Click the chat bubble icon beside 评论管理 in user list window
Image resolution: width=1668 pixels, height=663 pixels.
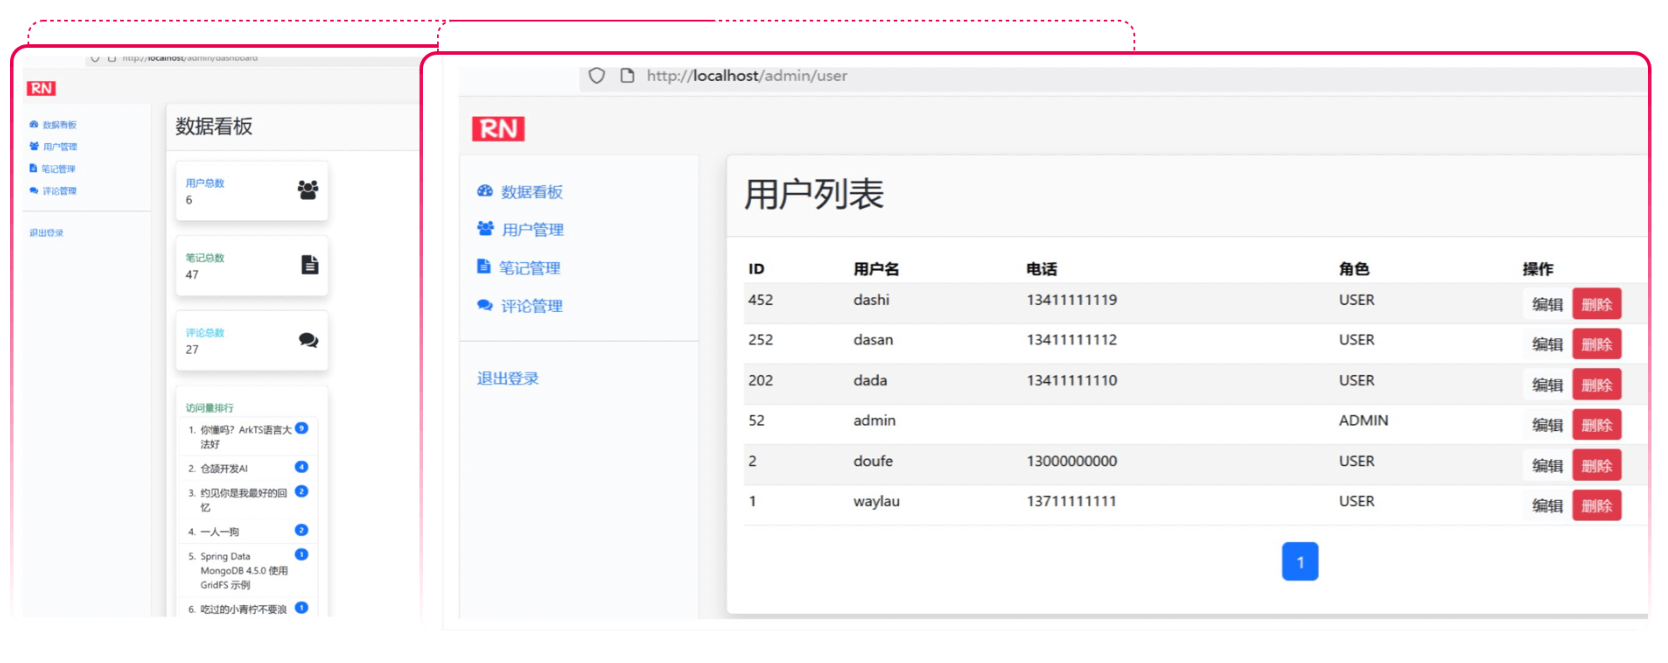coord(485,305)
